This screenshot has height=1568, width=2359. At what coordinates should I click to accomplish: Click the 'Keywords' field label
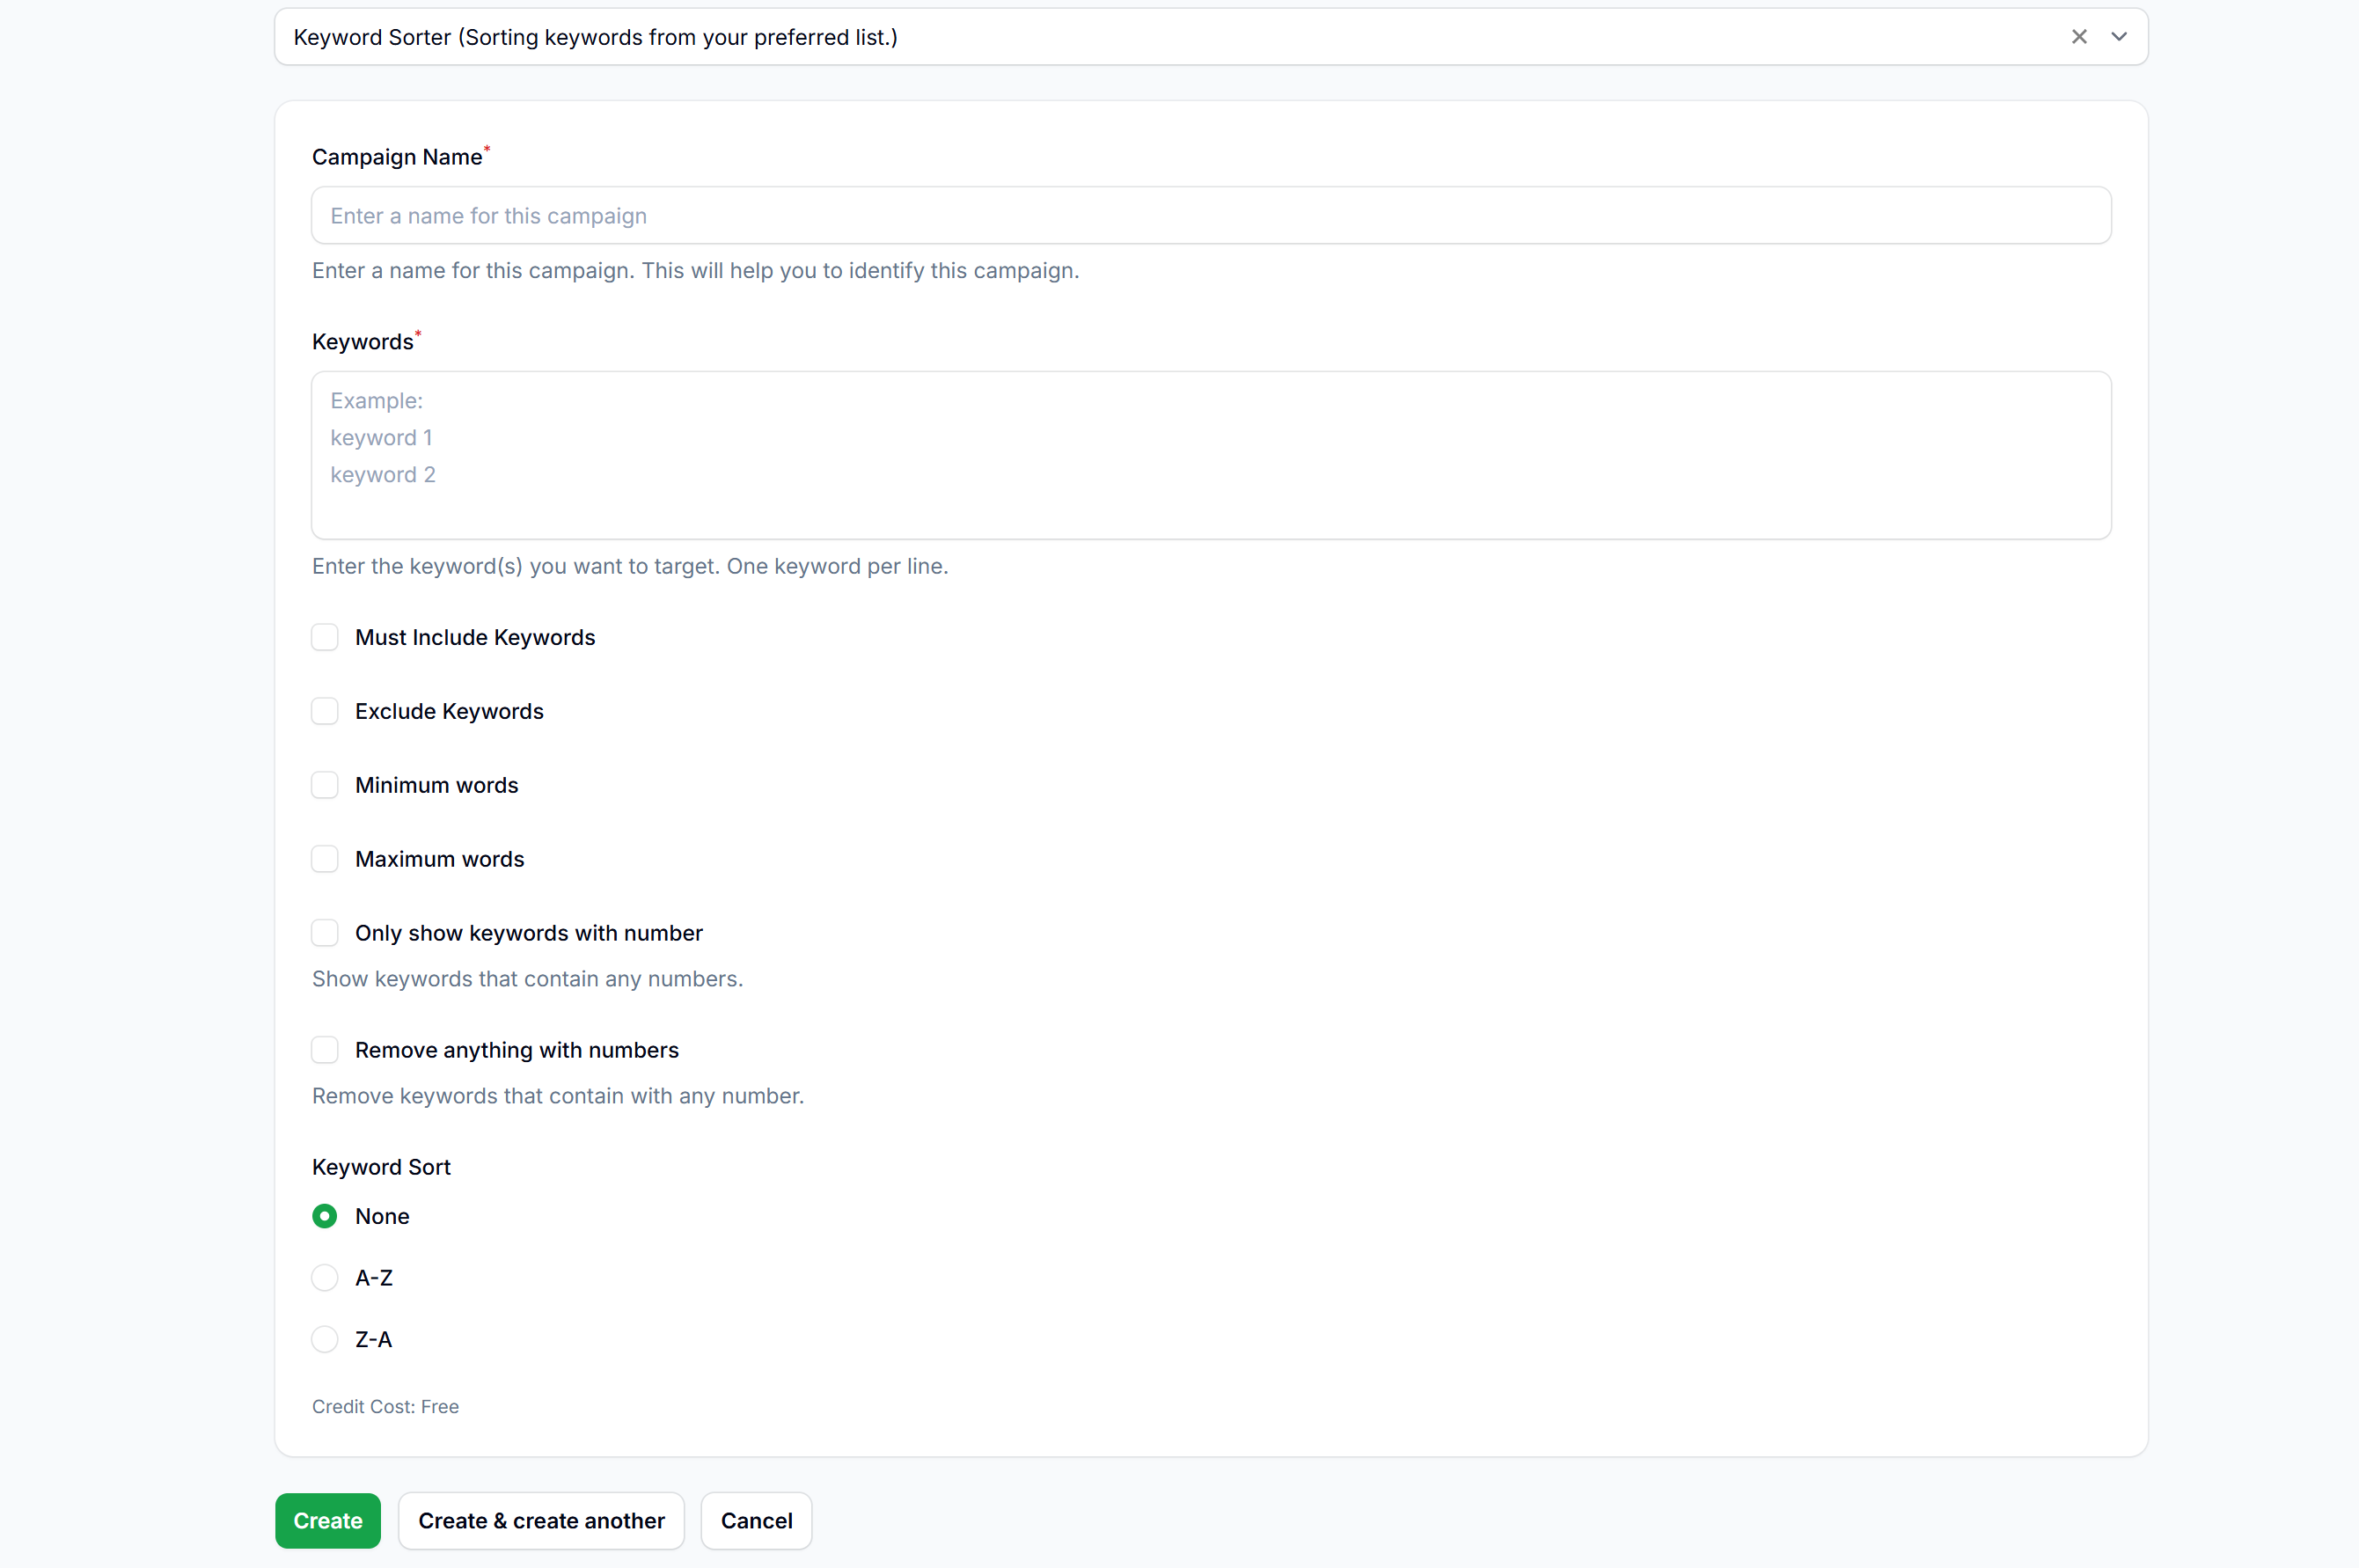pos(362,342)
